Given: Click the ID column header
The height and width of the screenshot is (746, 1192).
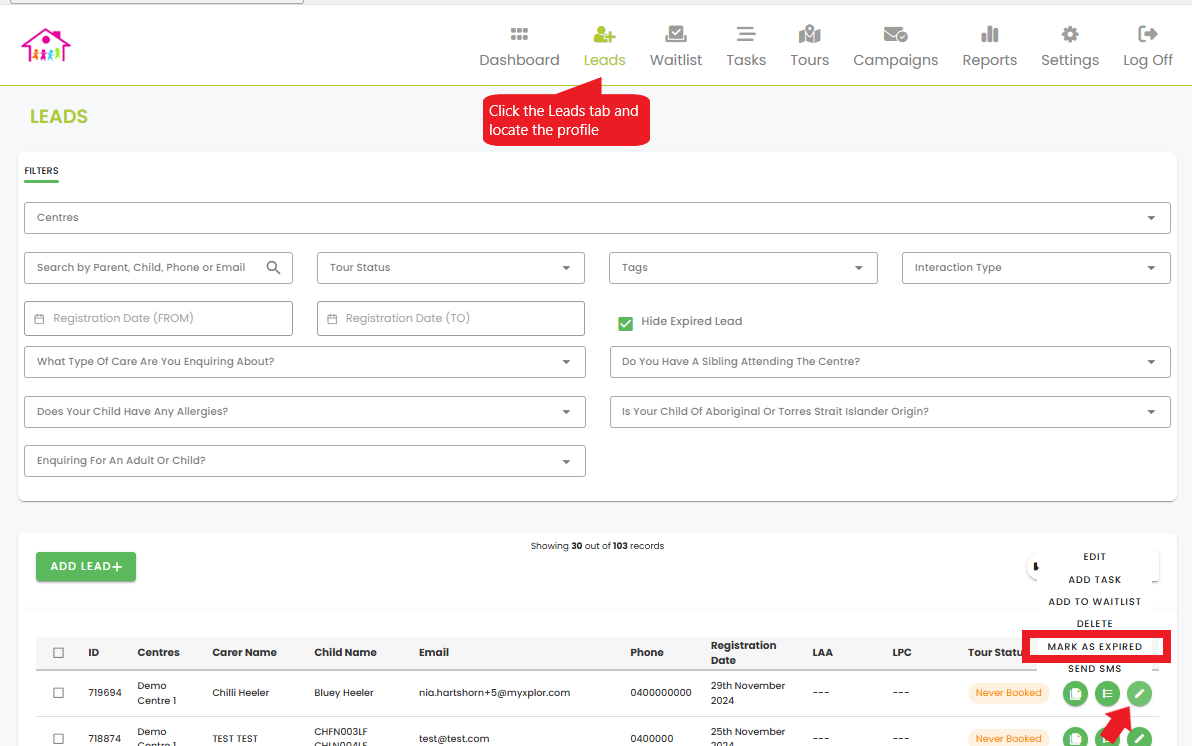Looking at the screenshot, I should (94, 652).
